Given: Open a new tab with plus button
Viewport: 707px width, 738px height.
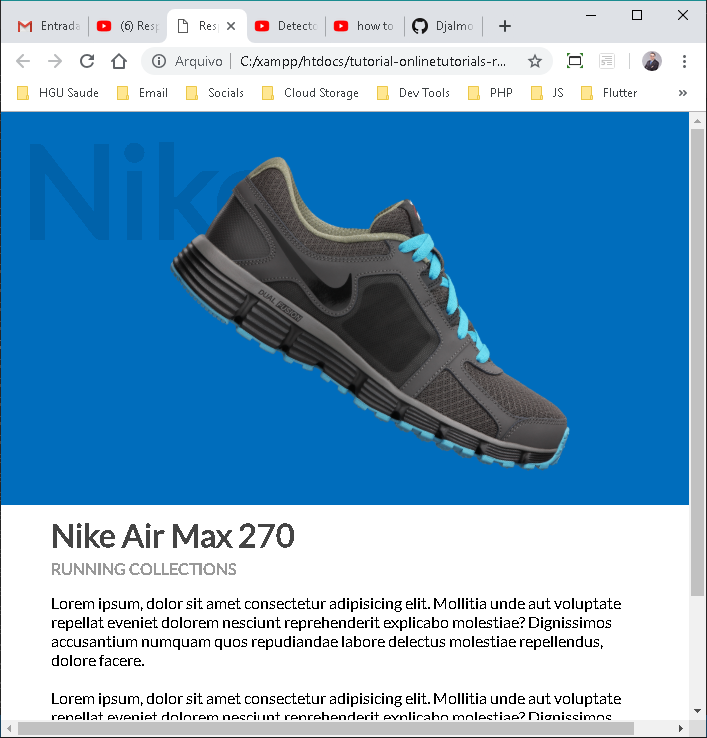Looking at the screenshot, I should [x=505, y=26].
